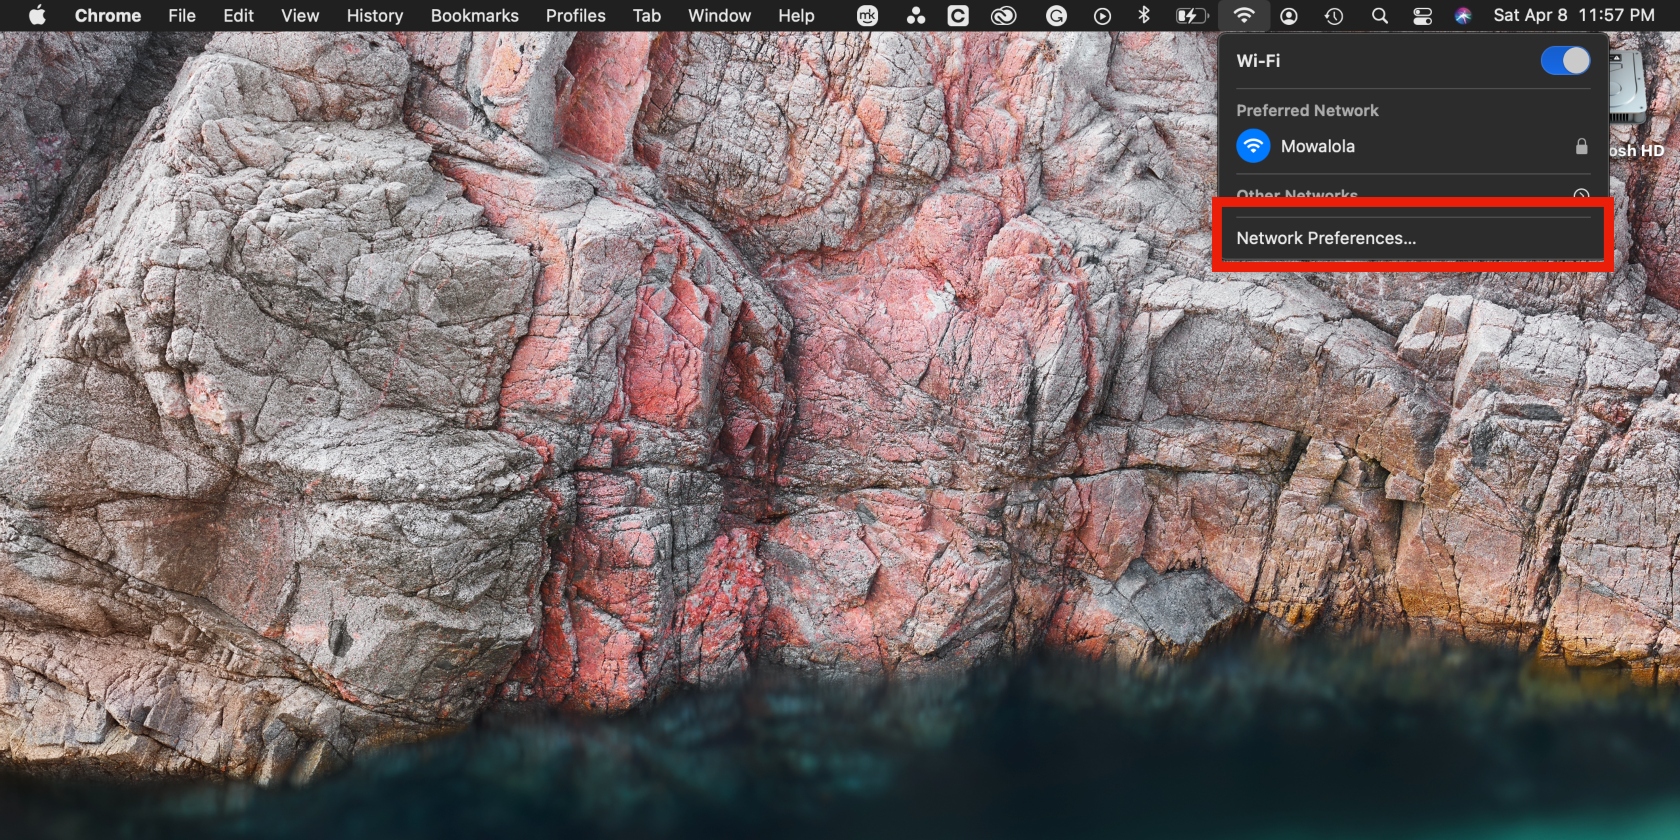This screenshot has height=840, width=1680.
Task: Open Spotlight search
Action: (1379, 15)
